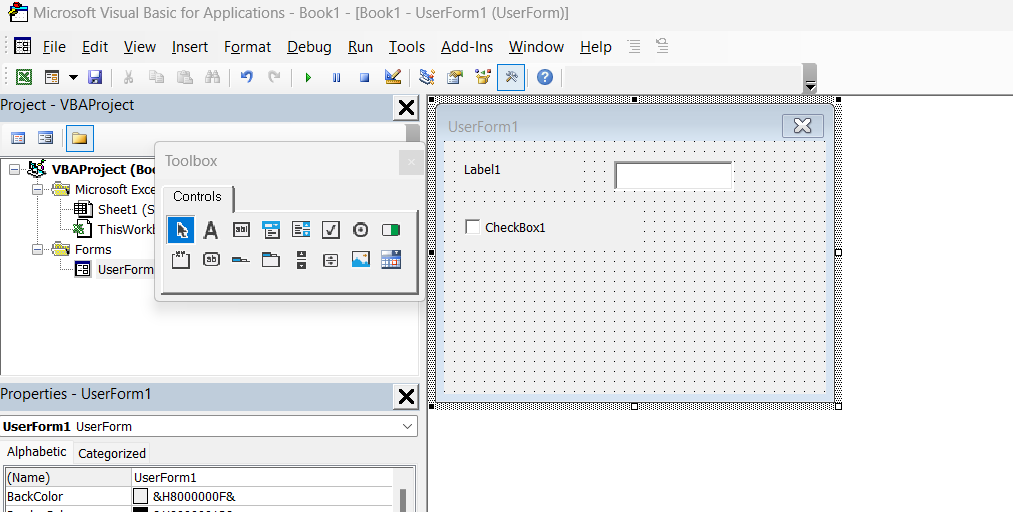Image resolution: width=1013 pixels, height=512 pixels.
Task: Open the Format menu
Action: coord(247,47)
